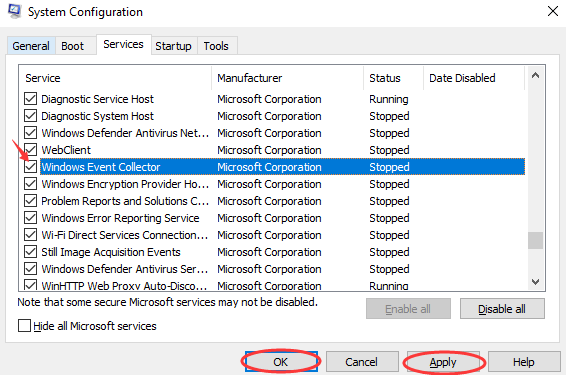The height and width of the screenshot is (375, 566).
Task: Toggle Windows Event Collector checkbox
Action: tap(30, 166)
